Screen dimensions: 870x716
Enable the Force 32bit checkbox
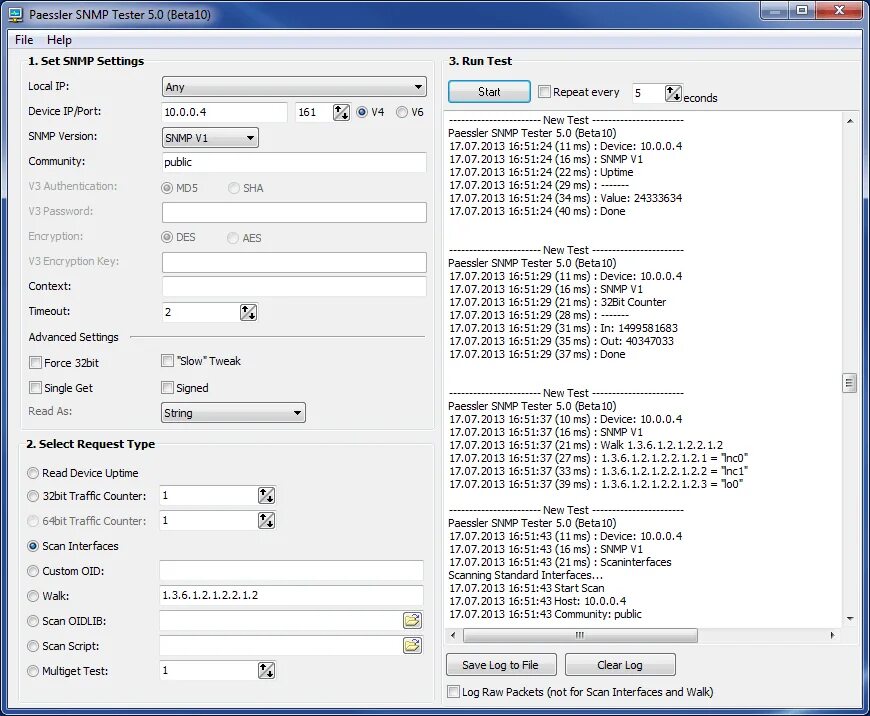pyautogui.click(x=35, y=362)
